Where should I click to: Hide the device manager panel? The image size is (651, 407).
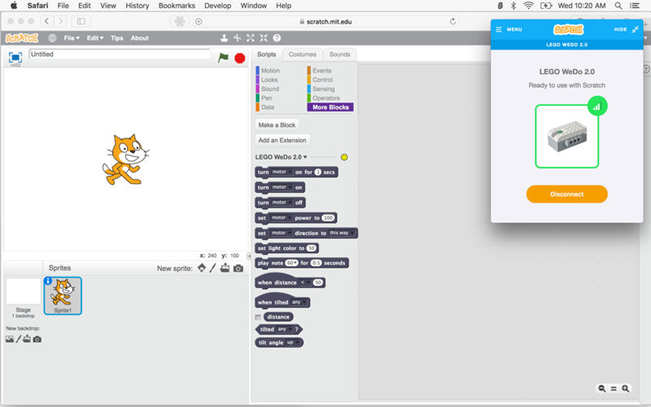(626, 29)
